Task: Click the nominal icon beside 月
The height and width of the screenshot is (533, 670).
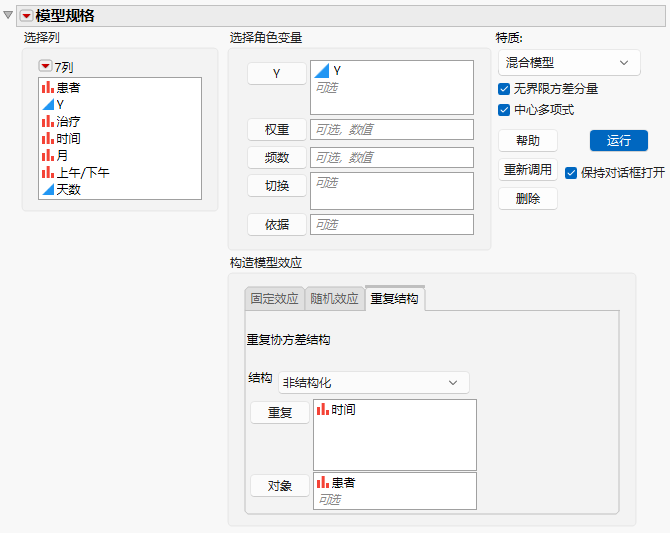Action: click(48, 155)
